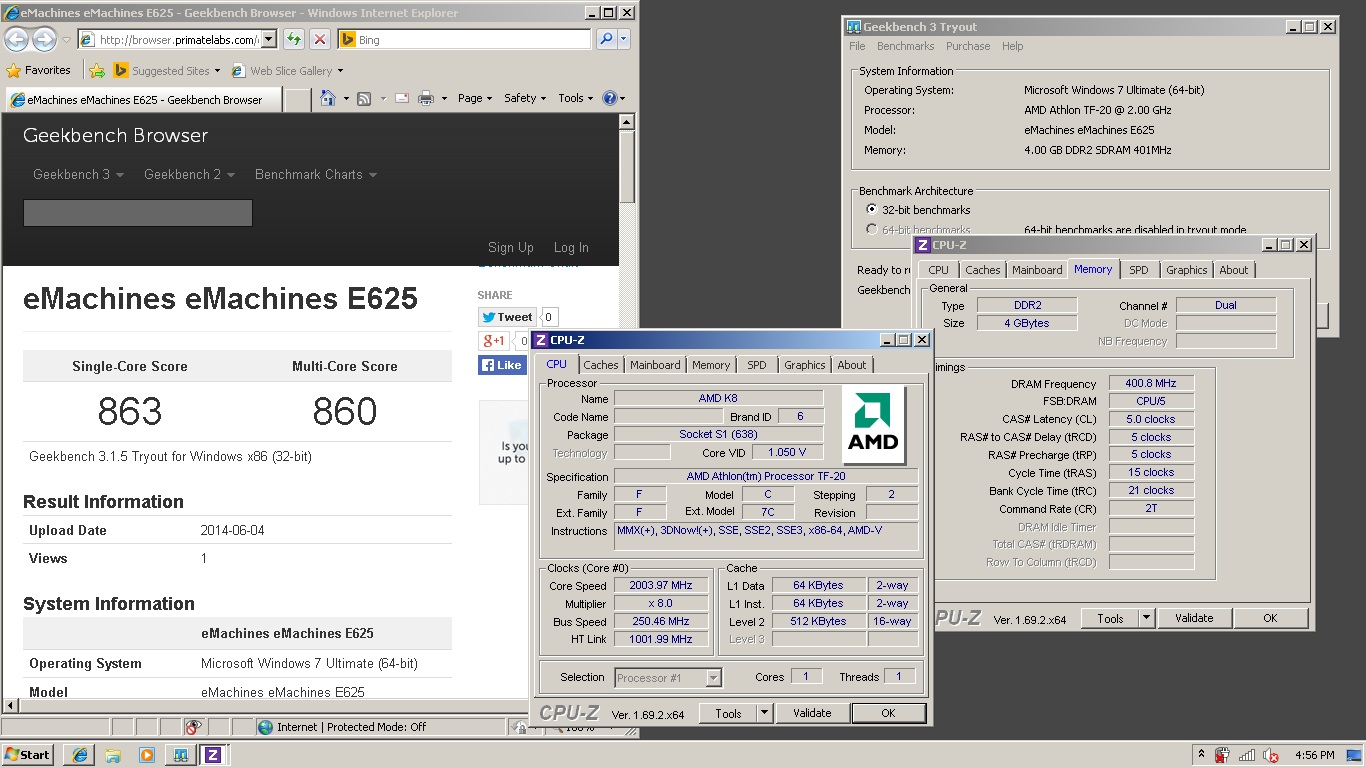Switch to Caches tab in front CPU-Z
This screenshot has height=768, width=1366.
click(x=600, y=365)
